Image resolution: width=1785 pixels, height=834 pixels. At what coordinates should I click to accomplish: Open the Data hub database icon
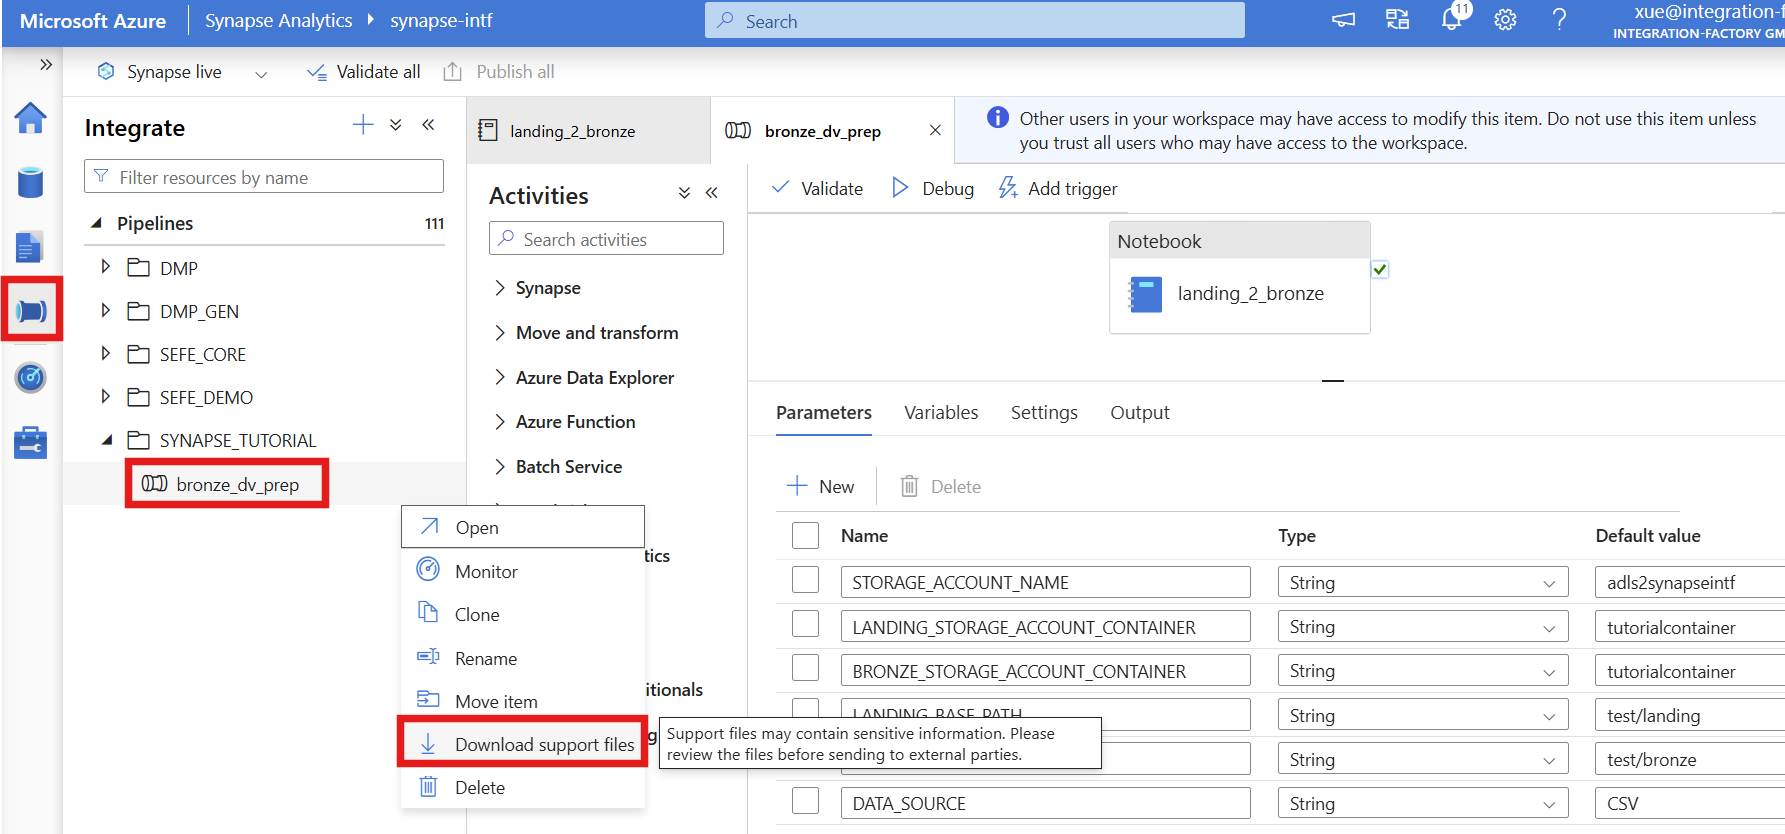(31, 183)
